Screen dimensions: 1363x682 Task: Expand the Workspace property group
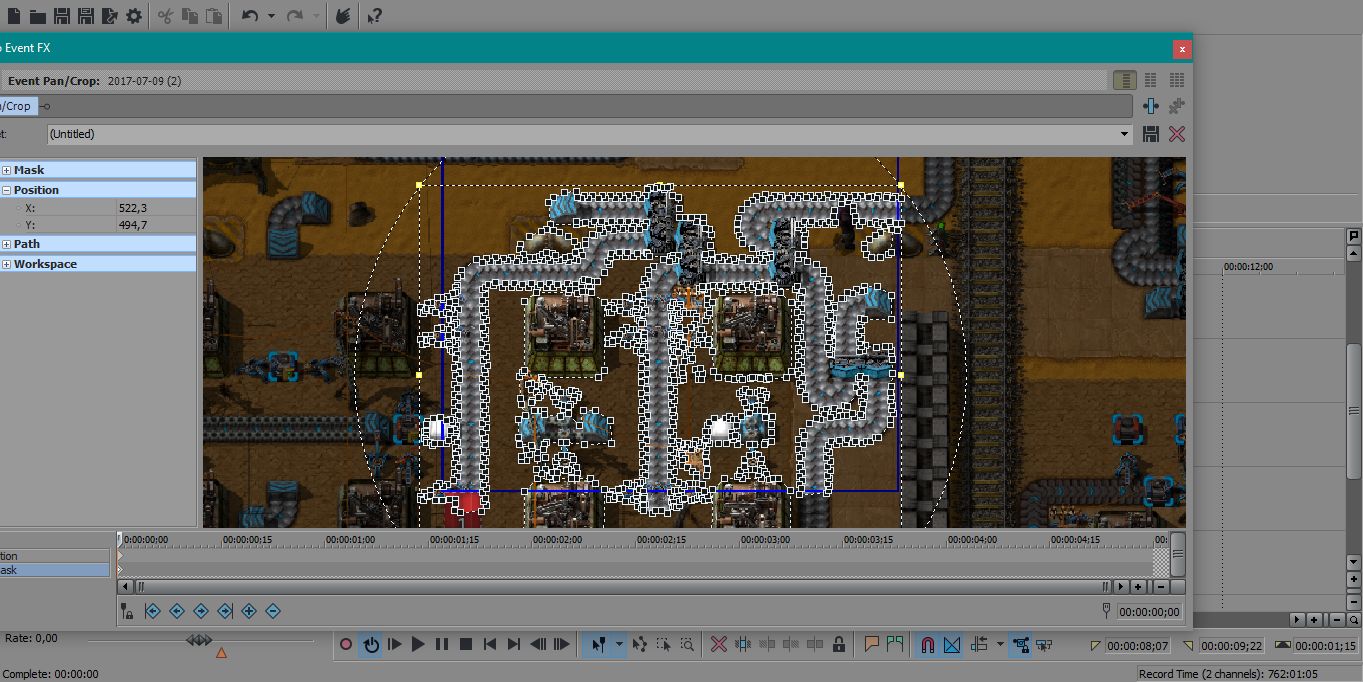point(6,264)
